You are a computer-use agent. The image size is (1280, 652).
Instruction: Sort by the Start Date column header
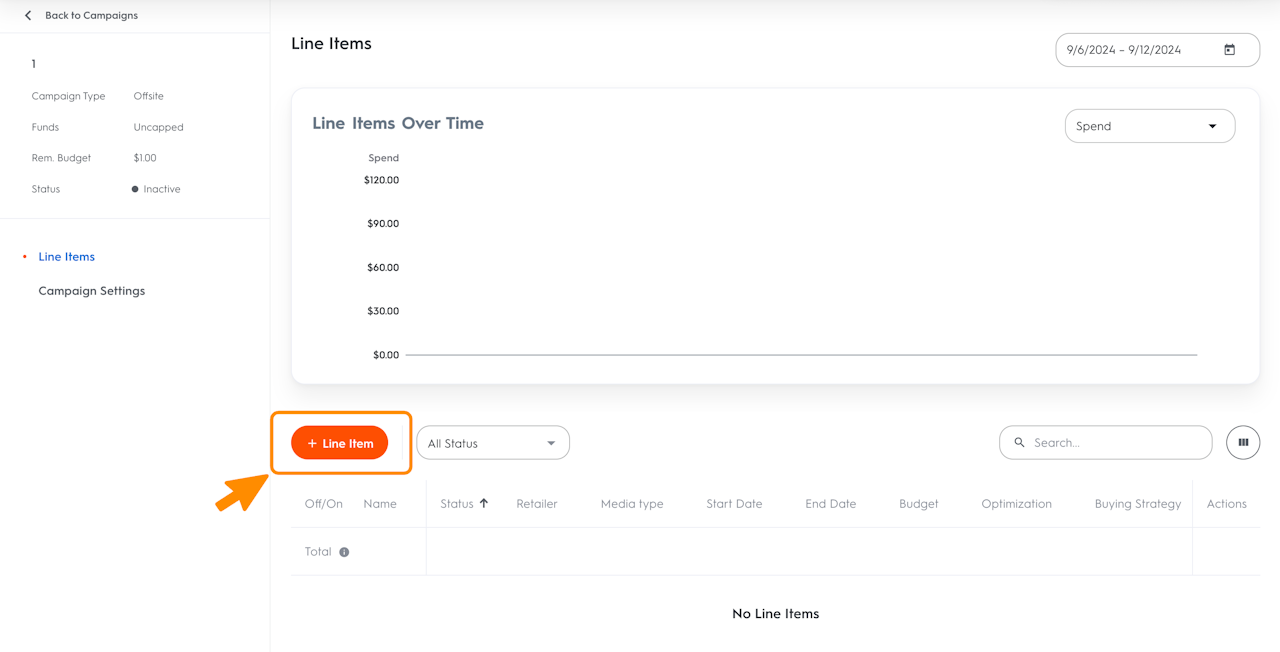coord(734,504)
